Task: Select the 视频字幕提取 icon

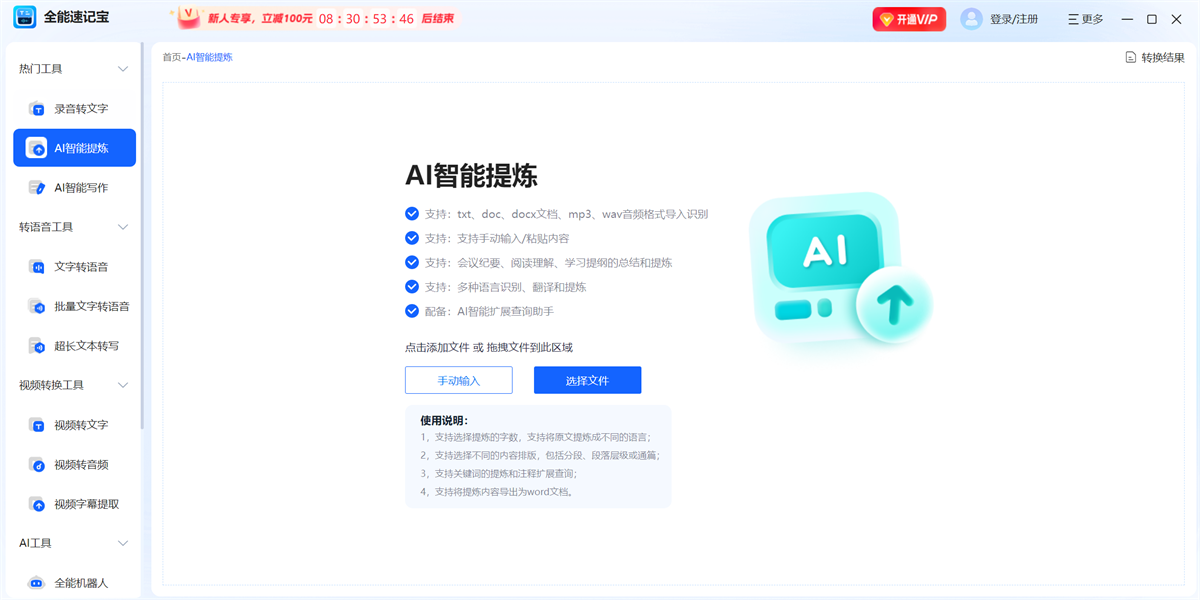Action: 37,504
